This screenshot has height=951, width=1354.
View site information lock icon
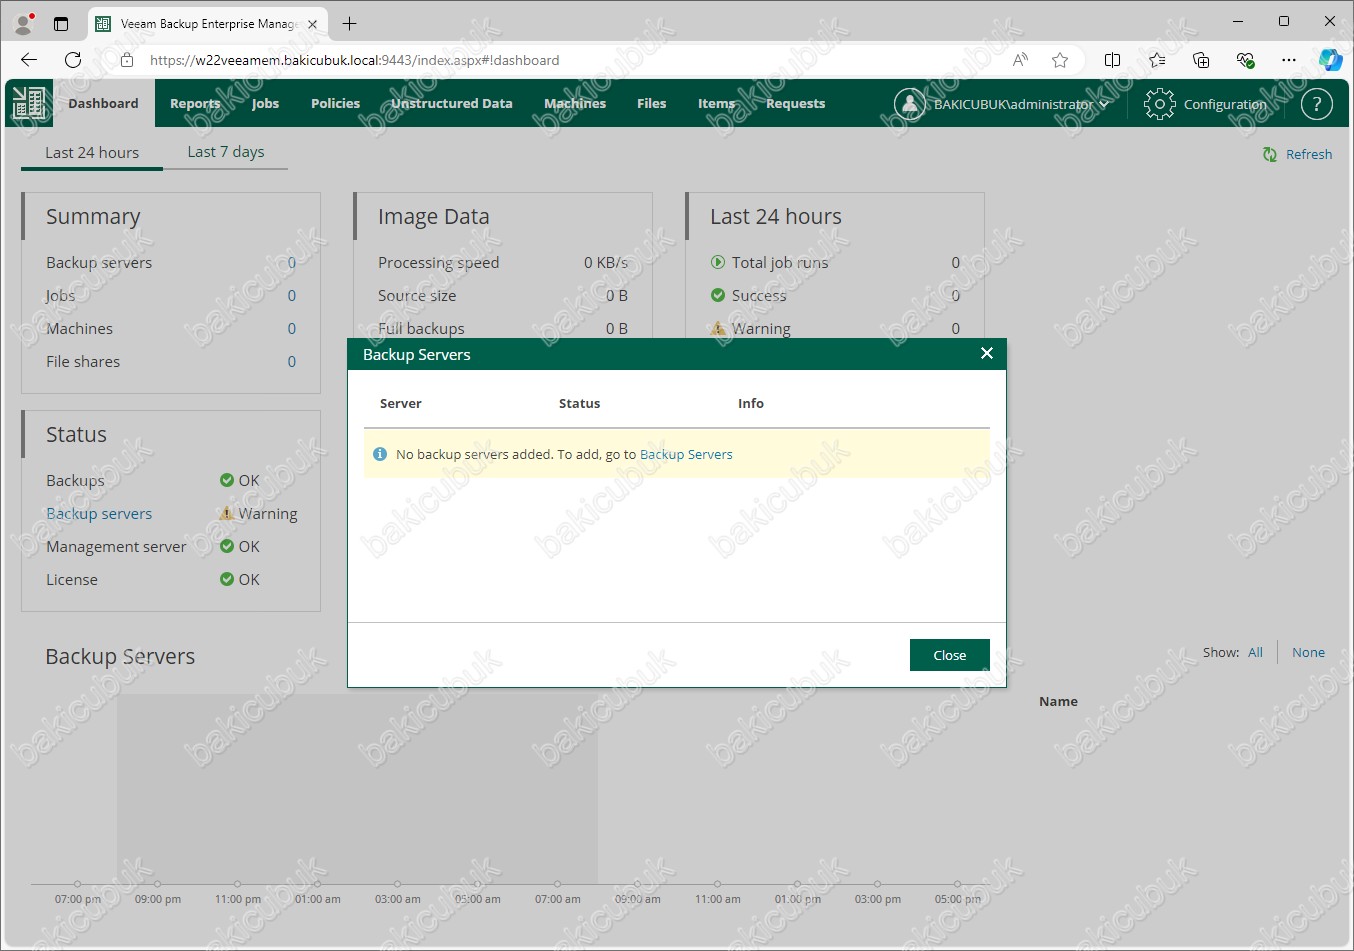pyautogui.click(x=127, y=60)
